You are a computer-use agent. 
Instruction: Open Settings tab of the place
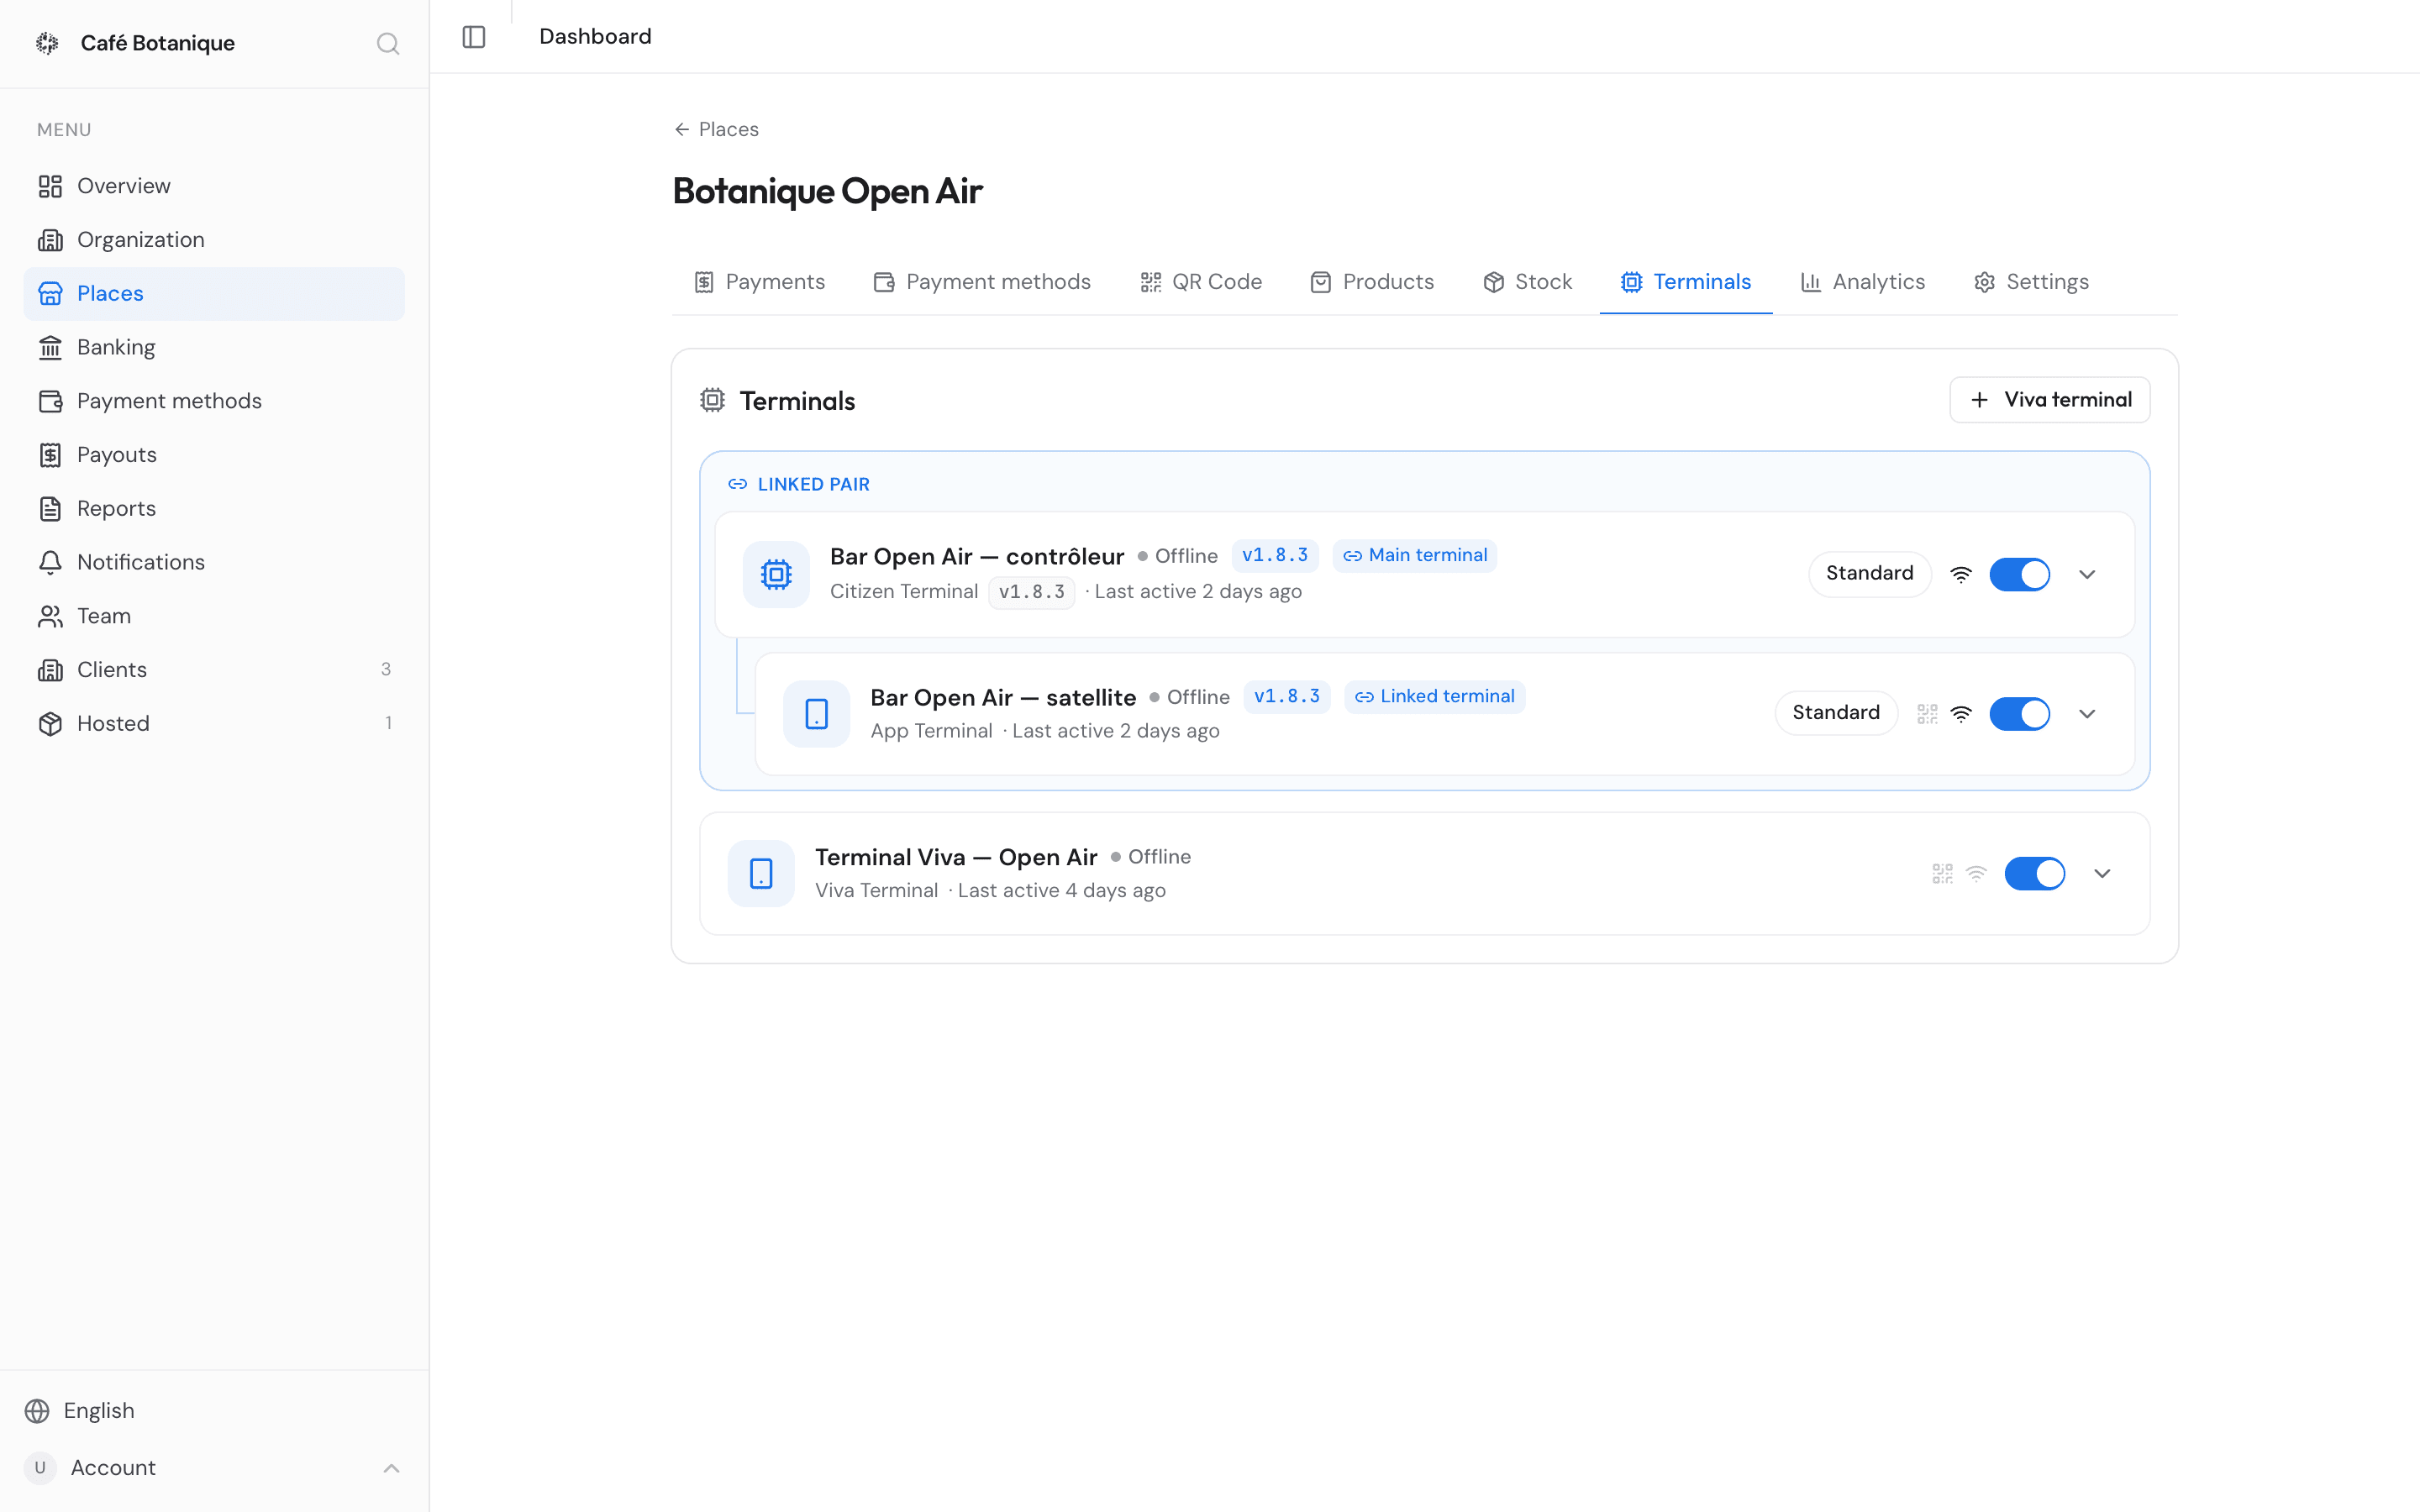(x=2031, y=282)
